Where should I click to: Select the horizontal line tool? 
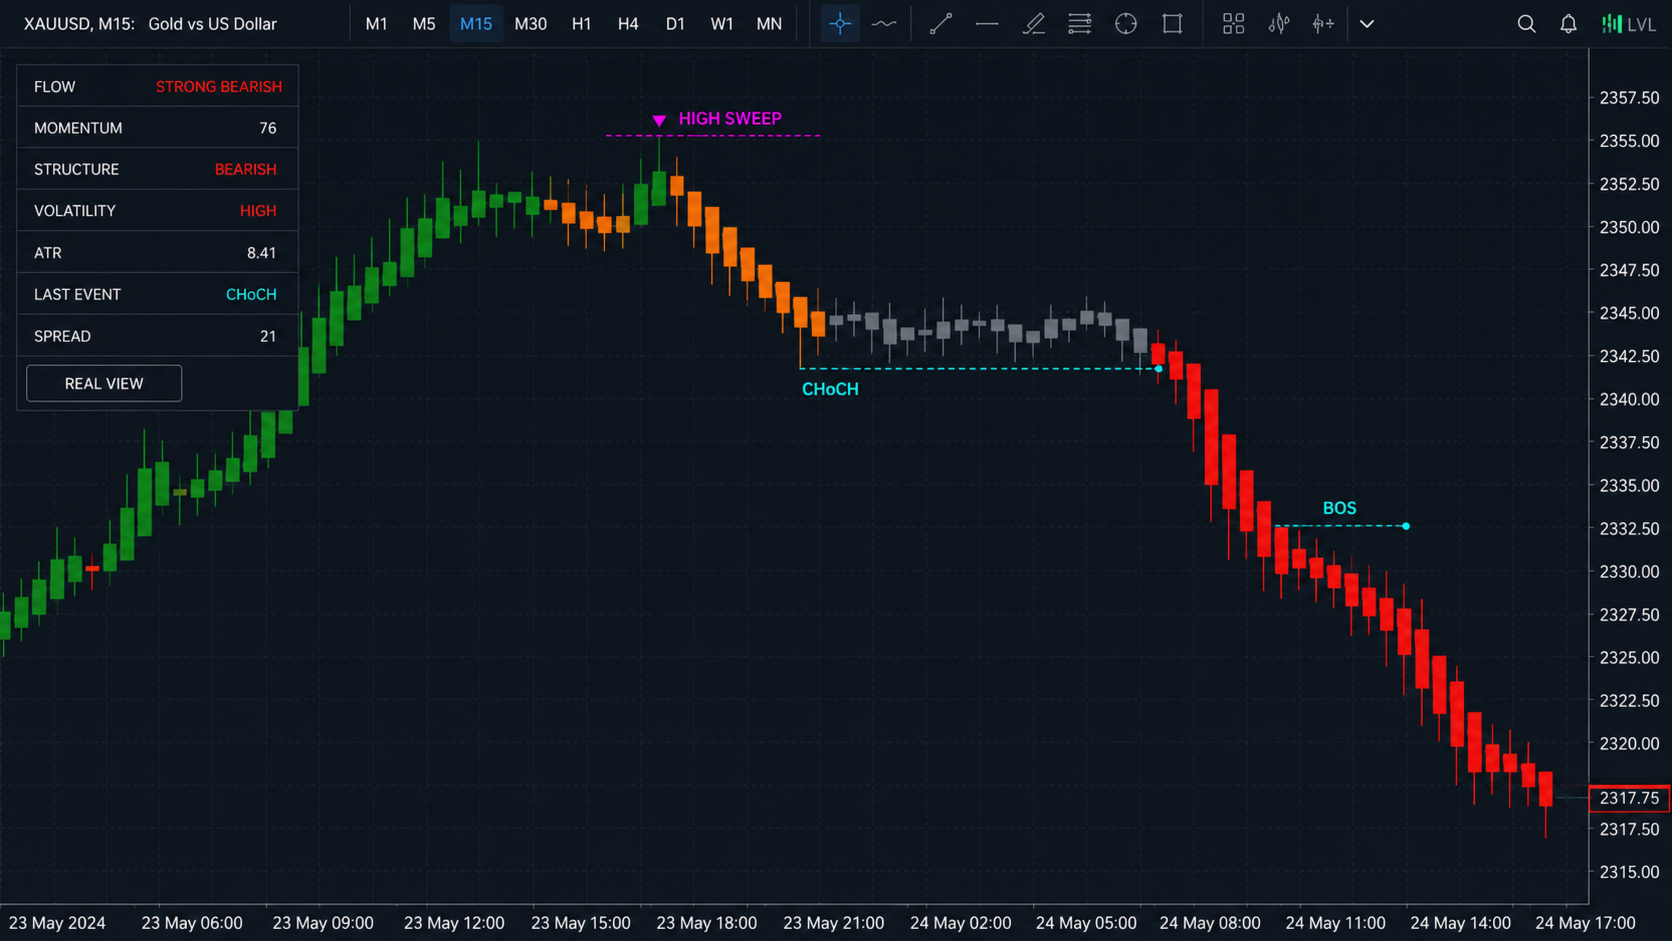pos(987,24)
